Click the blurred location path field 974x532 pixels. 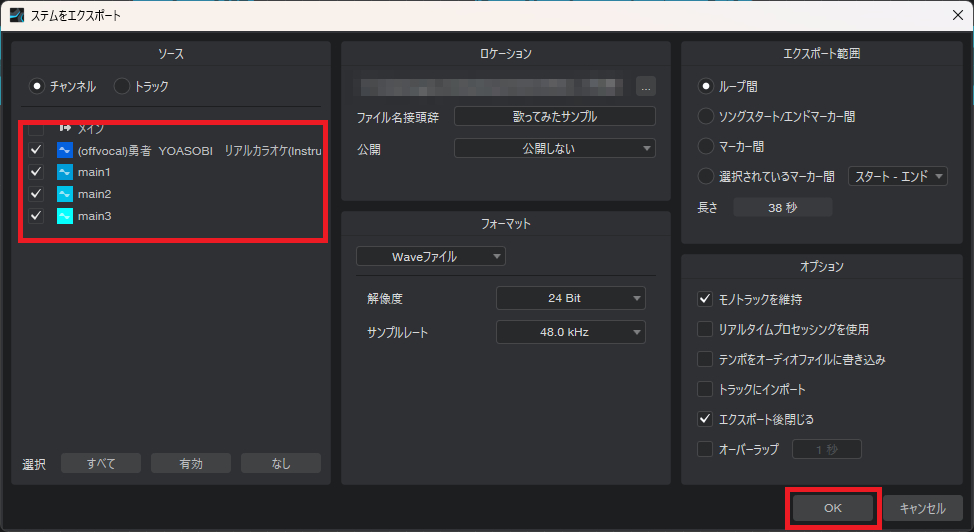492,87
